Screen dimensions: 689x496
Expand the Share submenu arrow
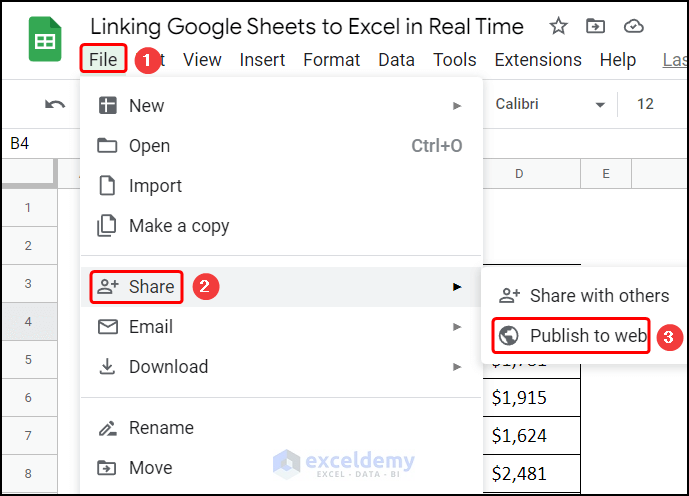[457, 287]
